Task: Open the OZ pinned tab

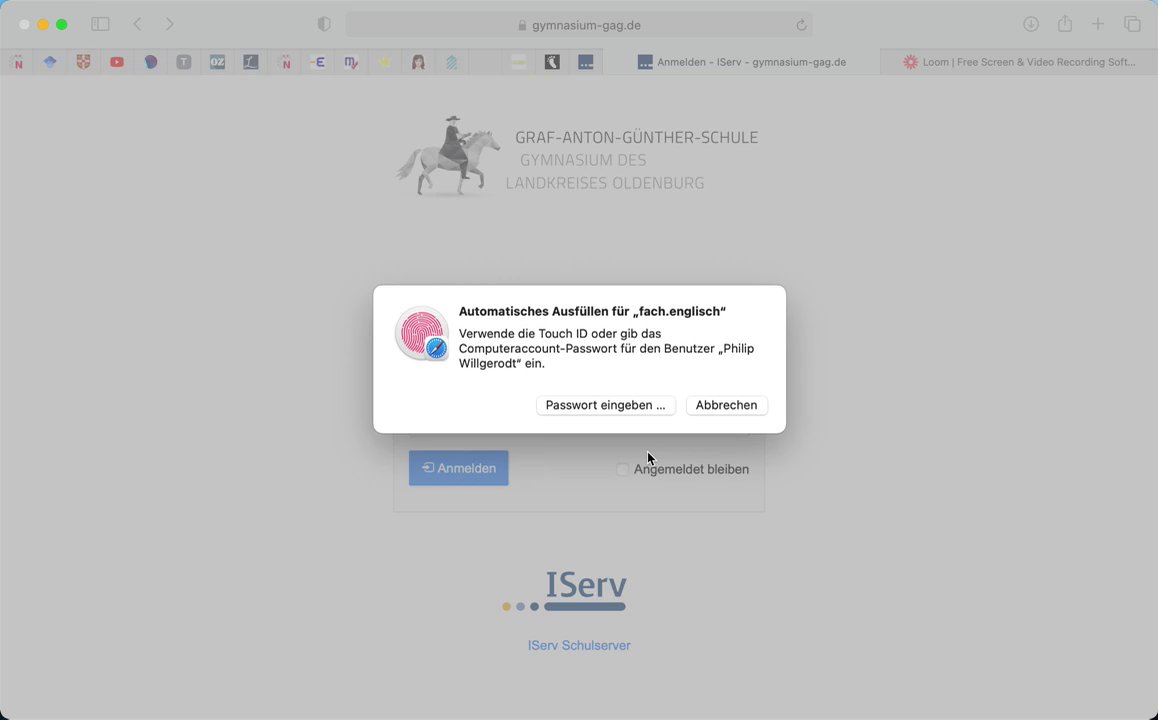Action: (217, 62)
